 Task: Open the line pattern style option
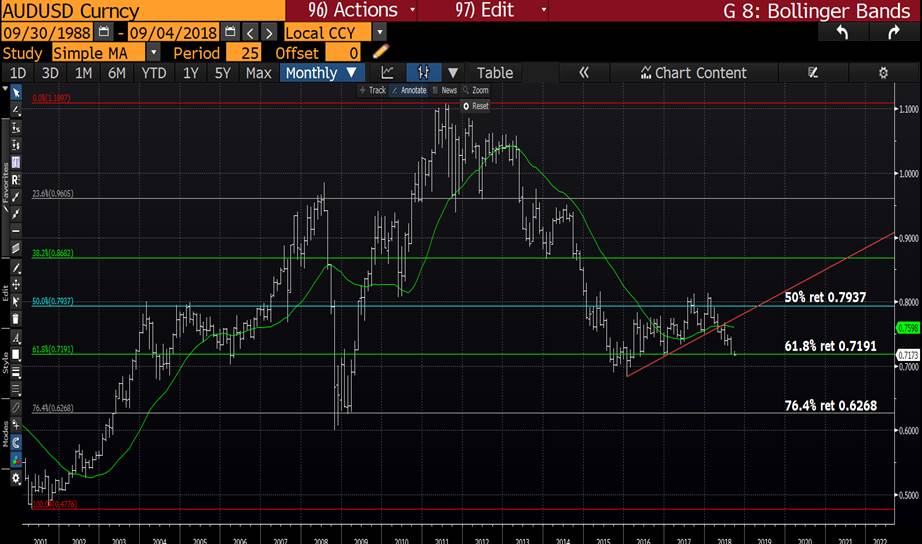click(16, 389)
